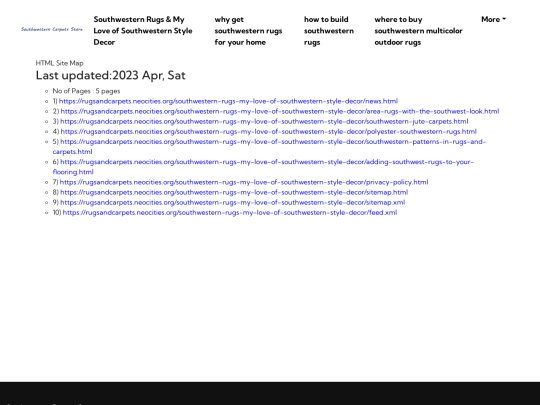Open southwestern-jute-carpets.html link
Image resolution: width=540 pixels, height=405 pixels.
pyautogui.click(x=264, y=121)
